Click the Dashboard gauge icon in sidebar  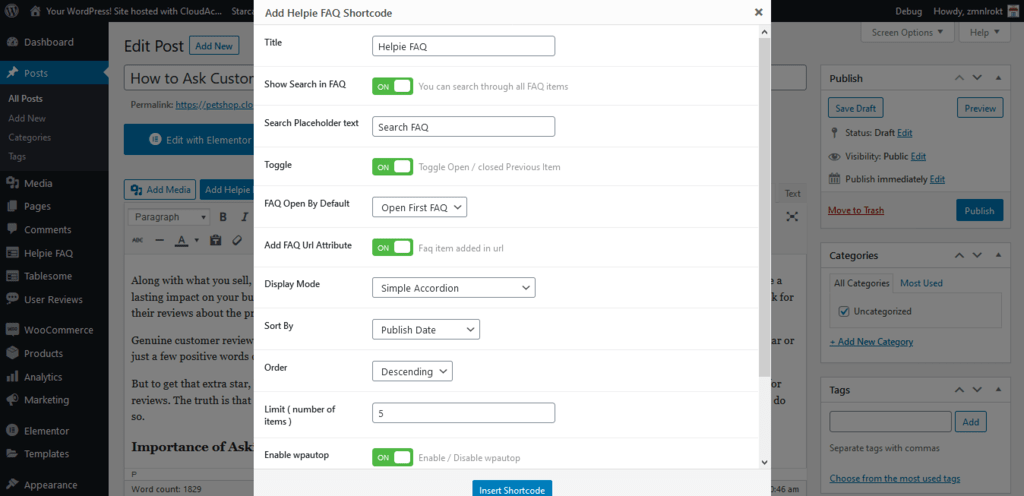coord(12,42)
